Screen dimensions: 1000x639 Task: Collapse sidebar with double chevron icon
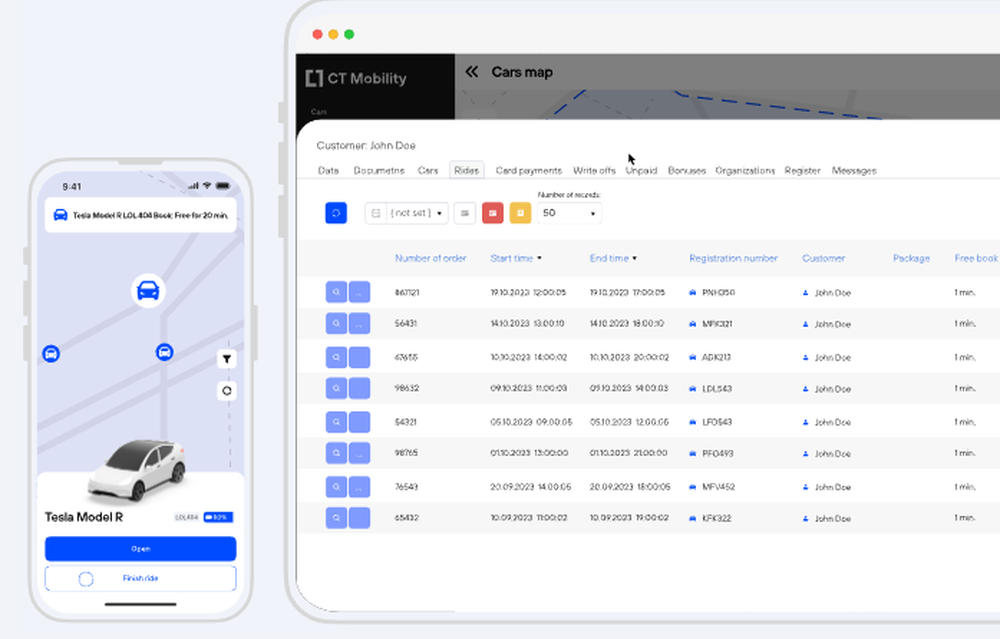(471, 72)
